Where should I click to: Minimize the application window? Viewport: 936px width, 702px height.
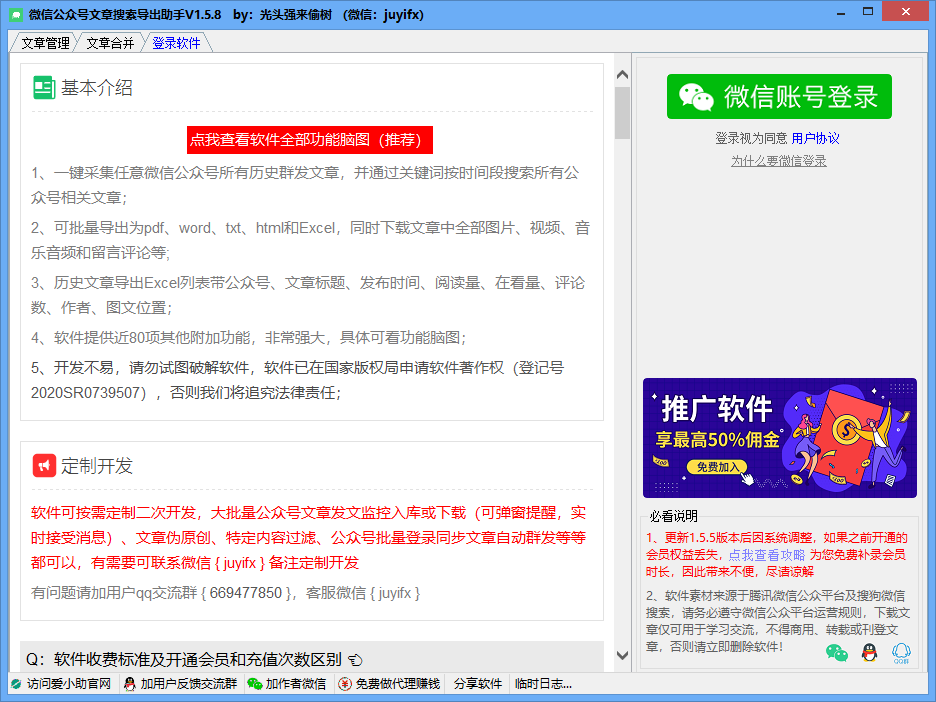[841, 13]
